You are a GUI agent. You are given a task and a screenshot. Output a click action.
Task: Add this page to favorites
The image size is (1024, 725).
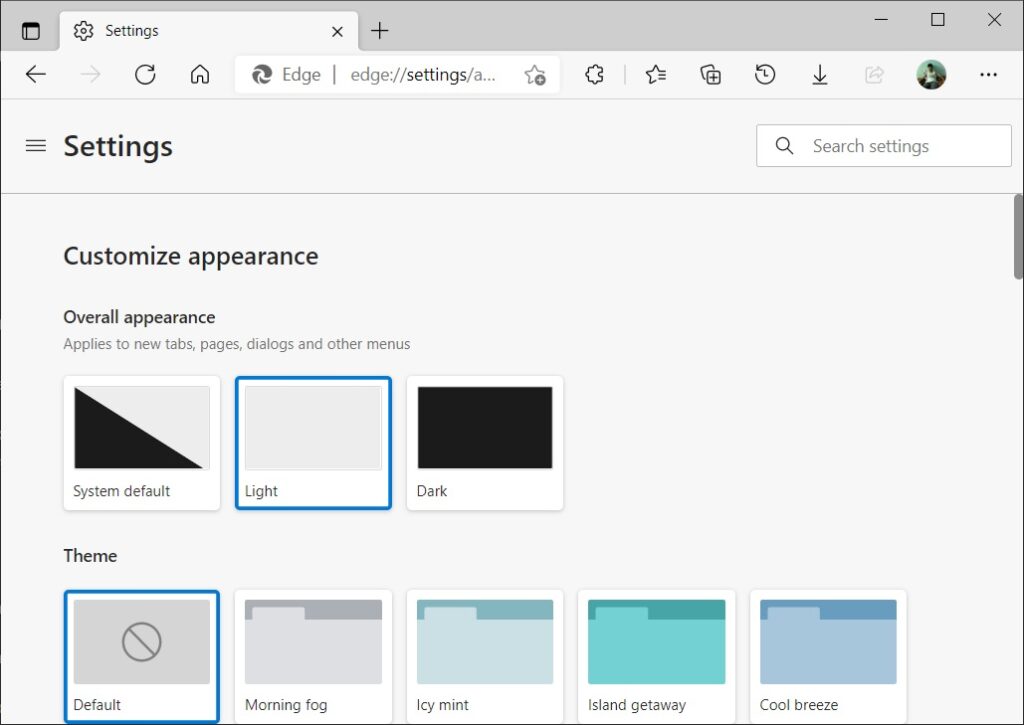click(x=535, y=74)
